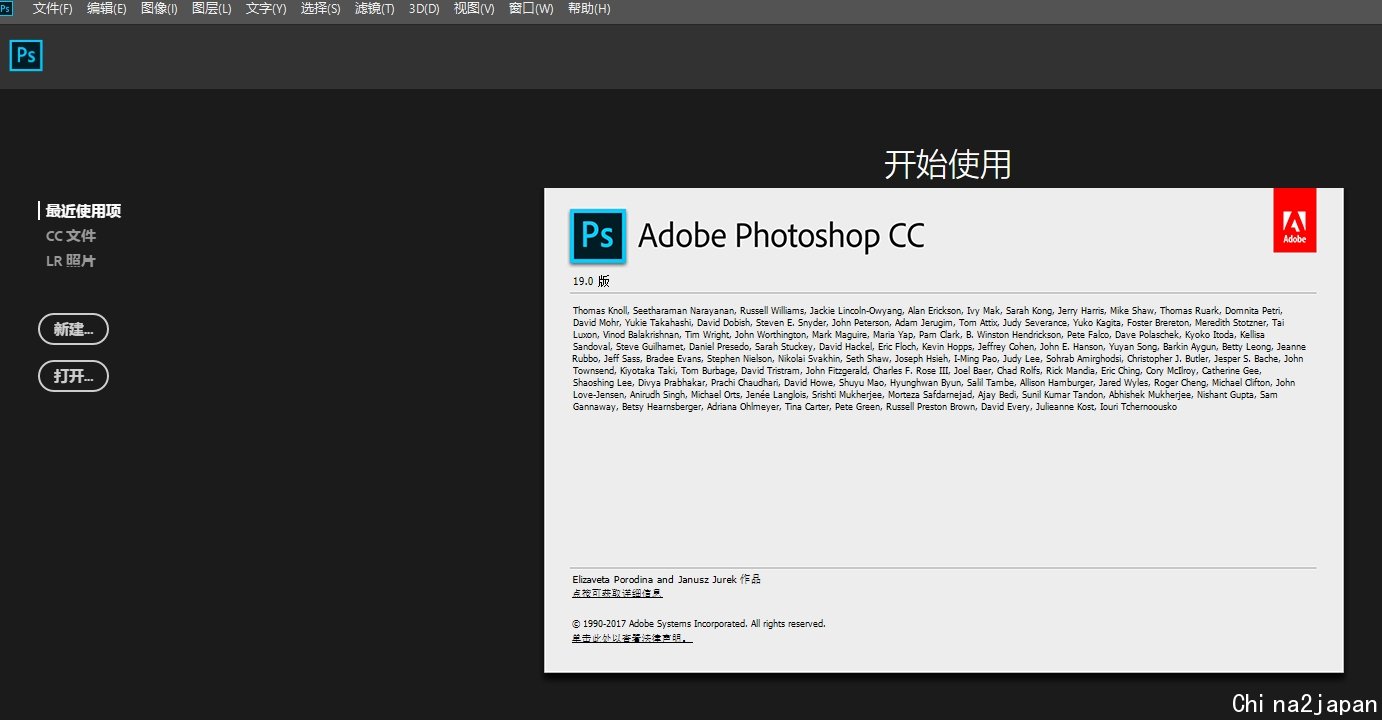Open the 帮助(H) menu
Image resolution: width=1382 pixels, height=720 pixels.
(588, 9)
